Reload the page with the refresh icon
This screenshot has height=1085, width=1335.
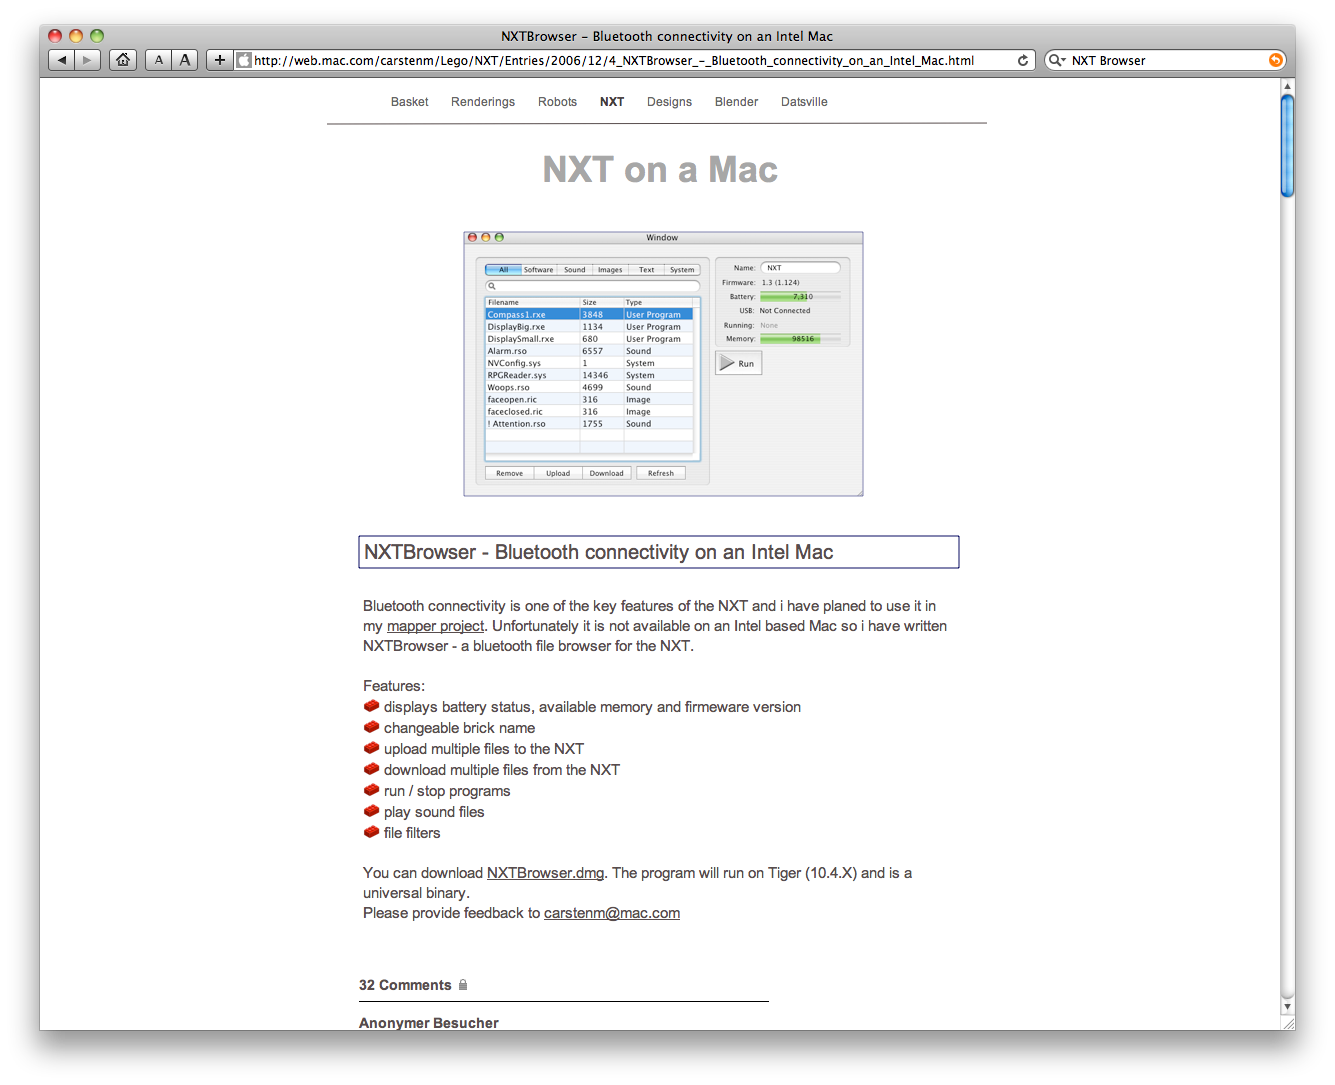click(x=1022, y=60)
